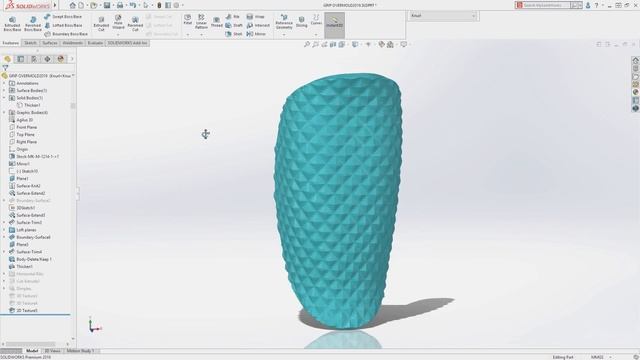Click the Print icon in the top toolbar

120,5
